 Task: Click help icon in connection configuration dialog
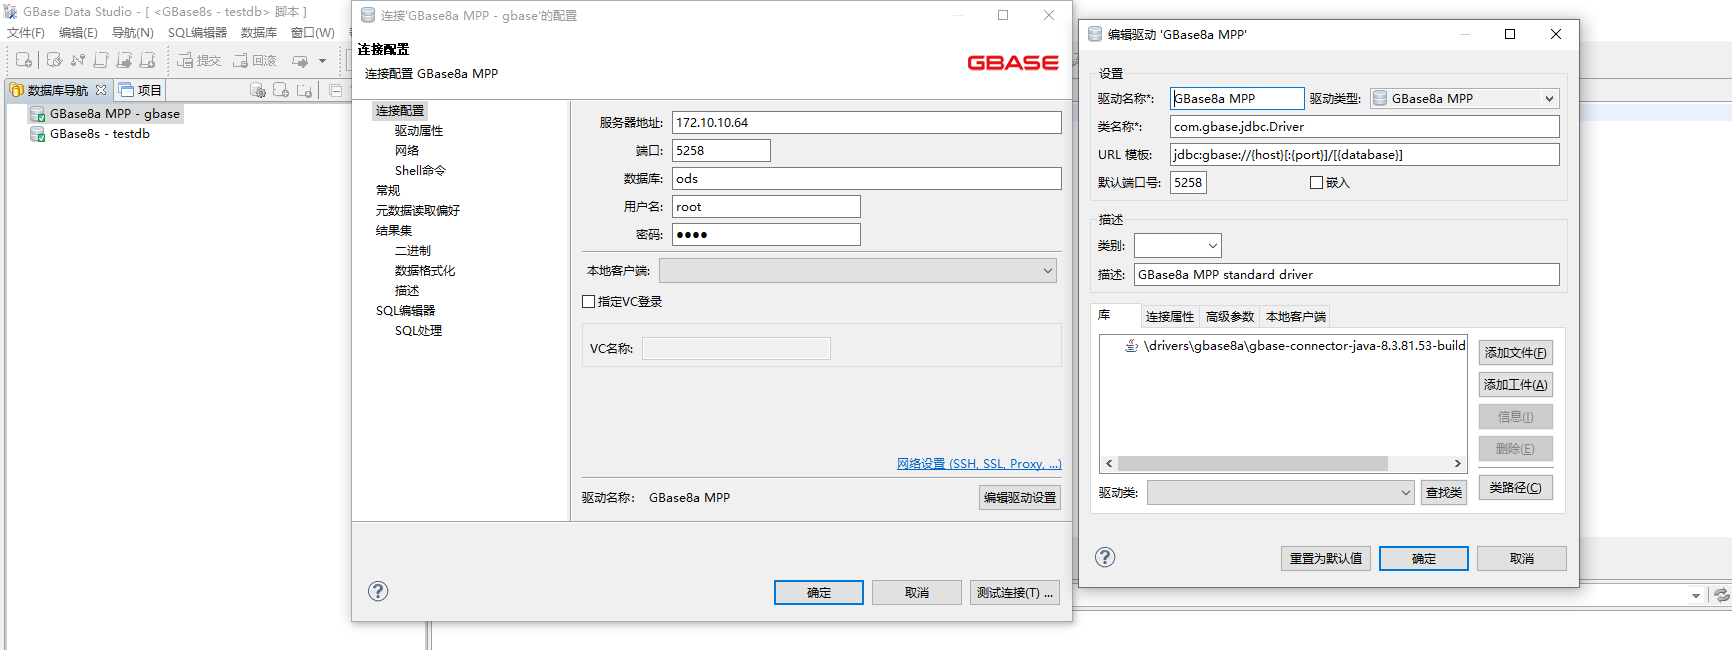tap(378, 591)
